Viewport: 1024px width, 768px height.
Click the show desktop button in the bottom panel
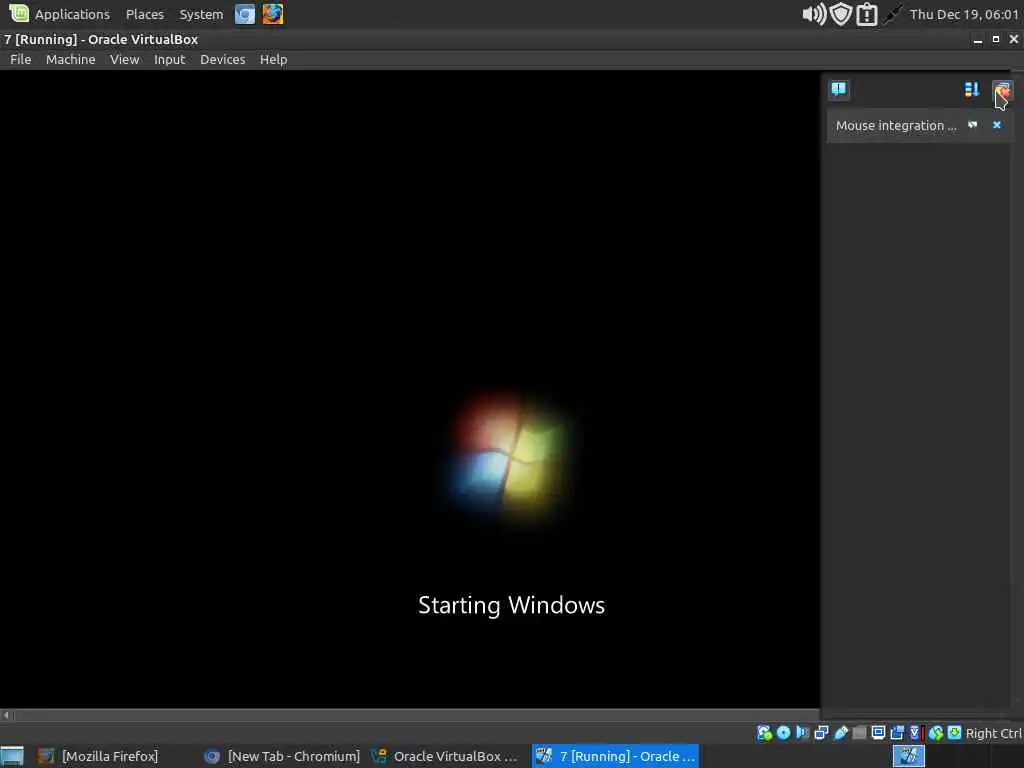point(12,756)
